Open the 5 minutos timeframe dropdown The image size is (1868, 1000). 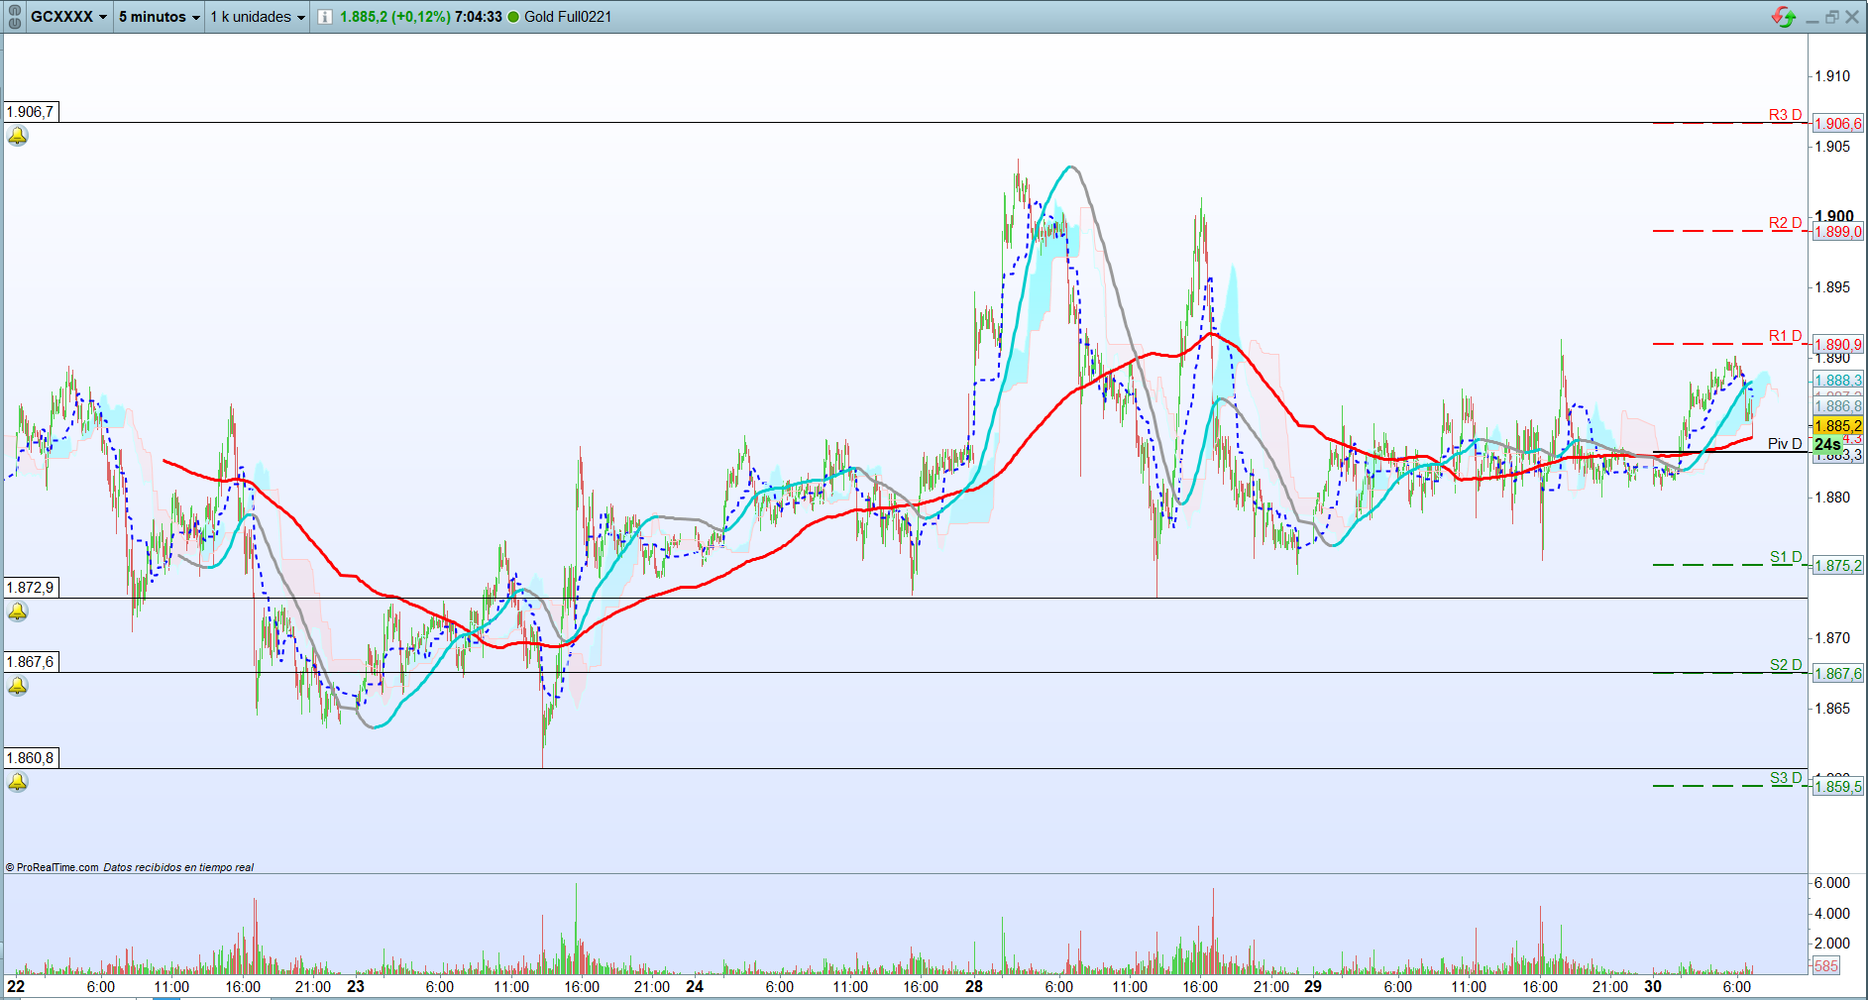pos(159,17)
